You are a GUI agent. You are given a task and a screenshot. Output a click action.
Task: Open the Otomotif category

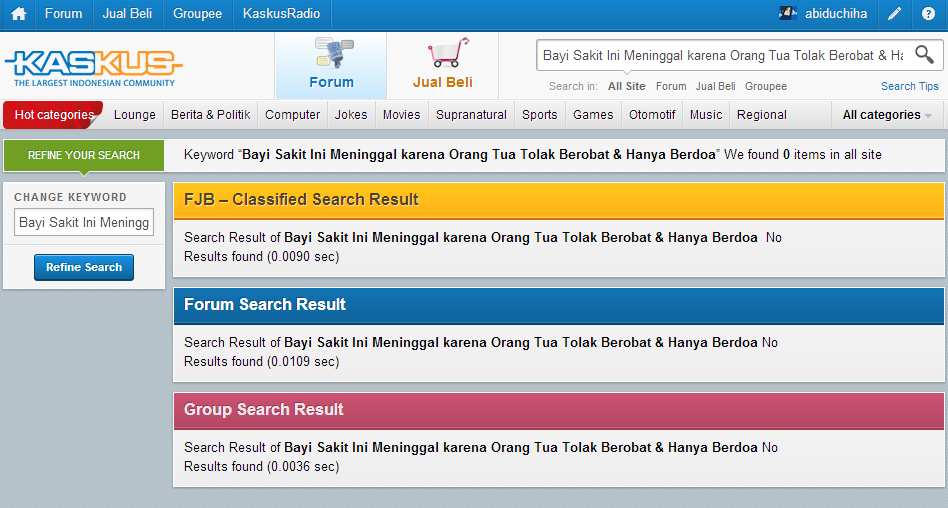coord(652,115)
